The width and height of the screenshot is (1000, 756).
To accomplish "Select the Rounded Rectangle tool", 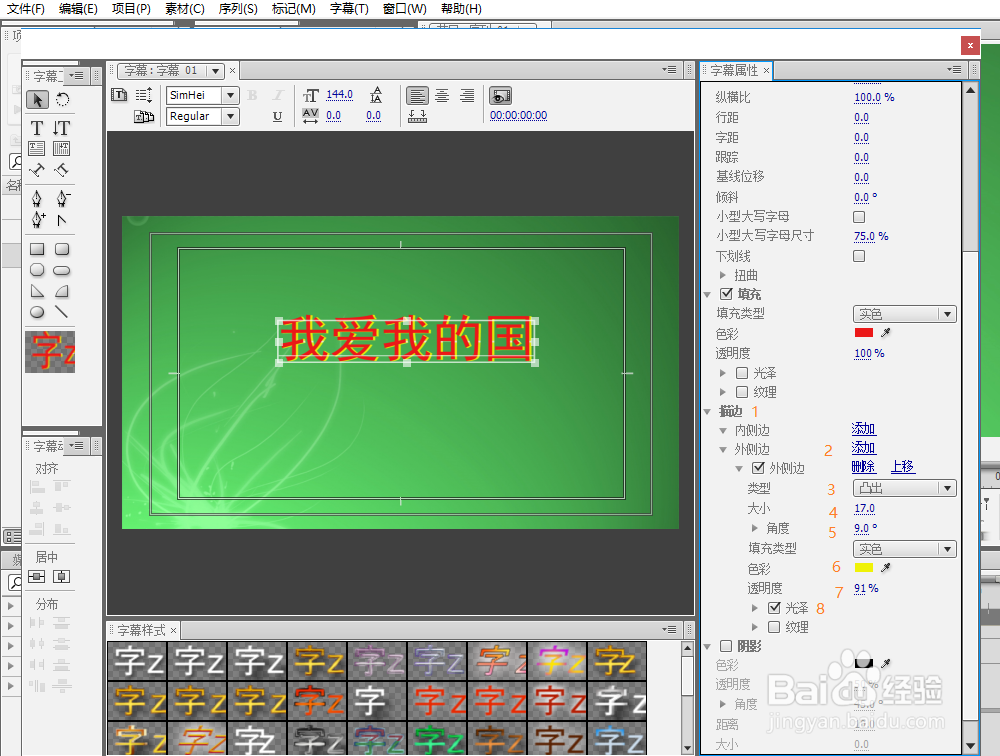I will tap(62, 249).
